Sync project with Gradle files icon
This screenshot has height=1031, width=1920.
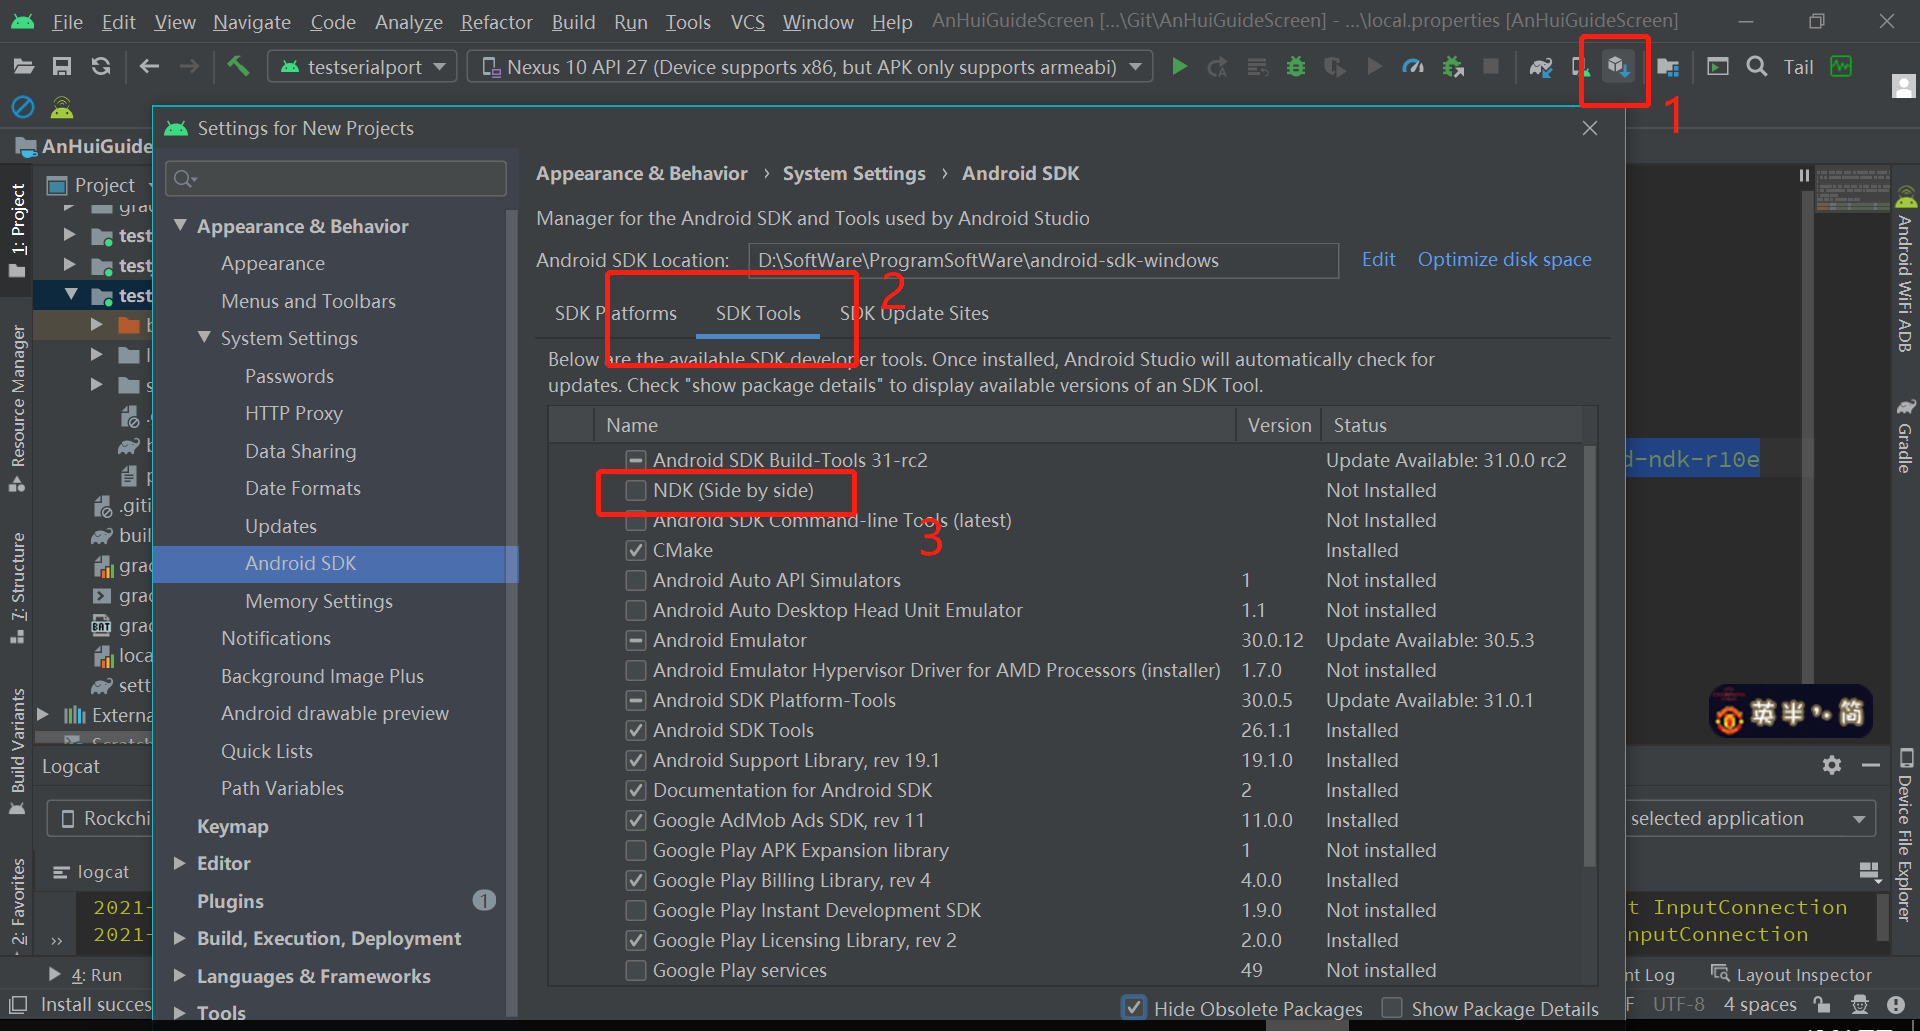click(1541, 67)
